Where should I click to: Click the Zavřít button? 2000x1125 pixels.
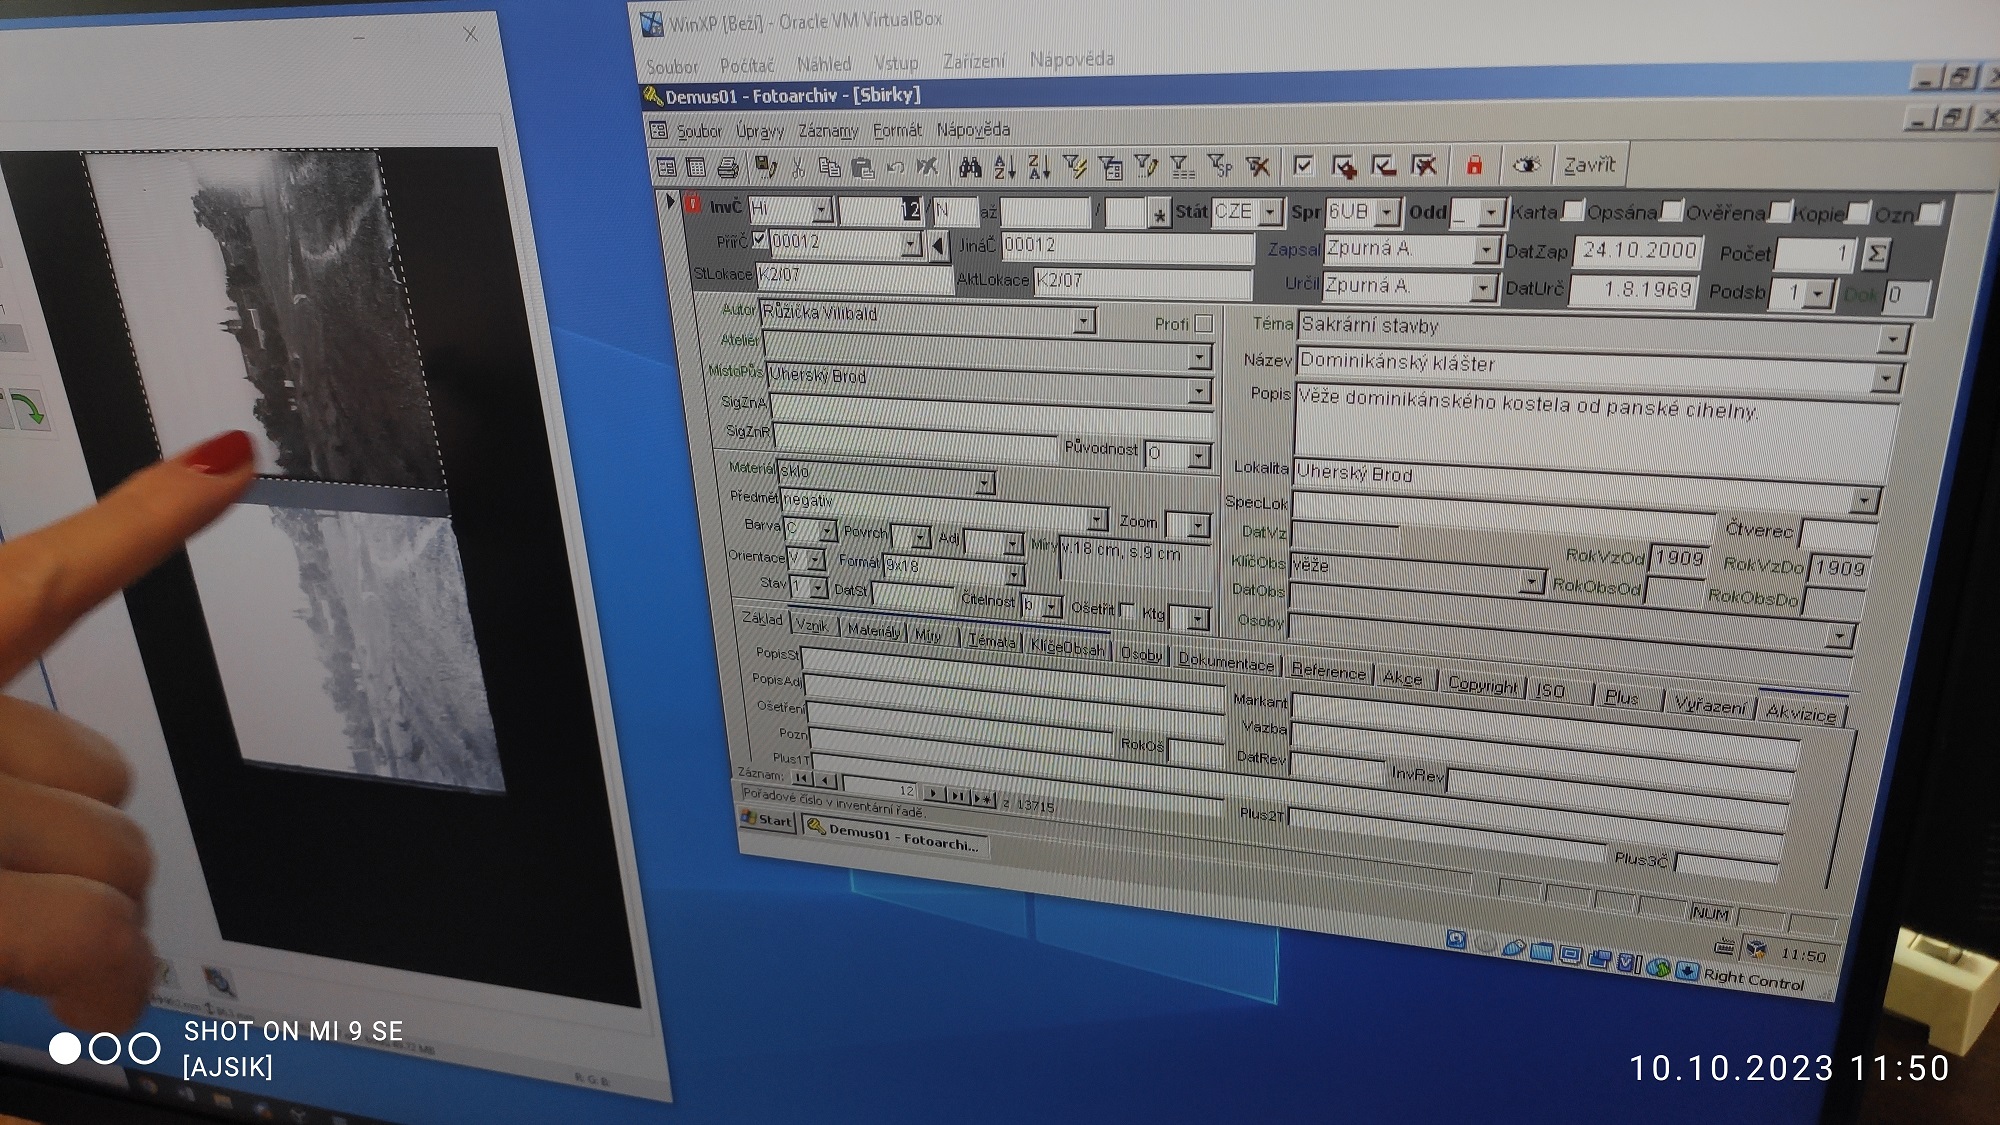[x=1590, y=165]
